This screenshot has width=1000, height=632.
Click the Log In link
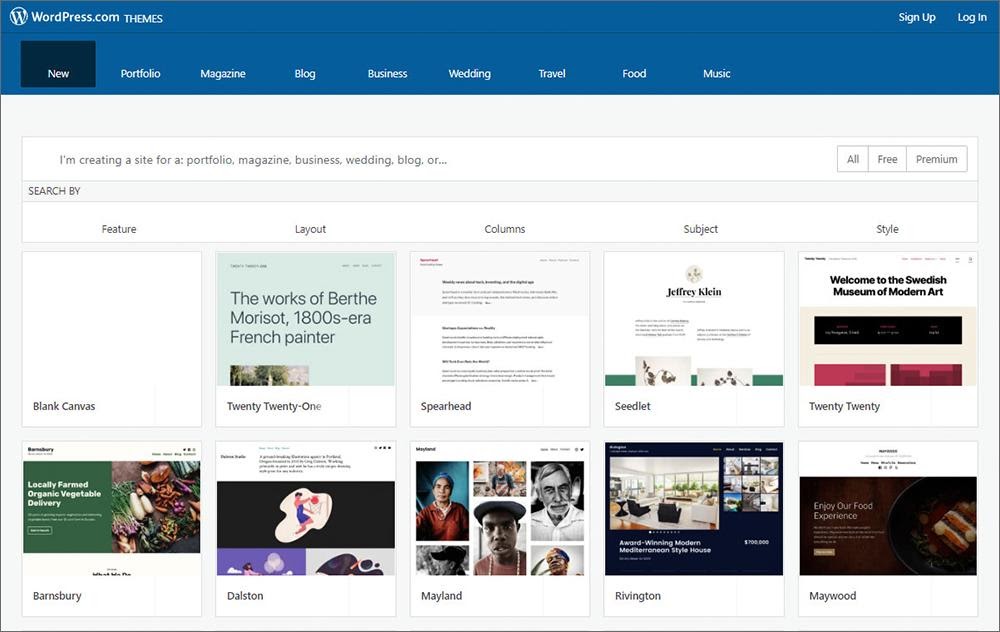pos(971,17)
